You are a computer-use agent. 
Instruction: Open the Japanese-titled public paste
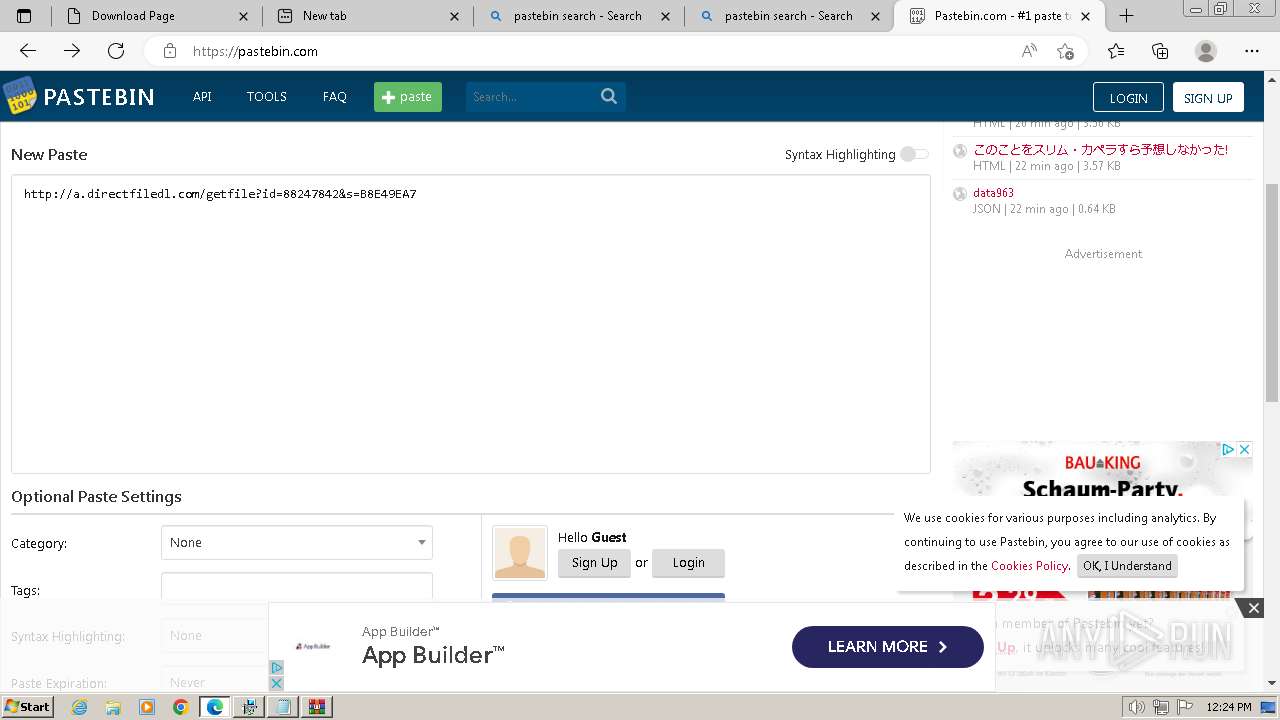click(x=1100, y=150)
